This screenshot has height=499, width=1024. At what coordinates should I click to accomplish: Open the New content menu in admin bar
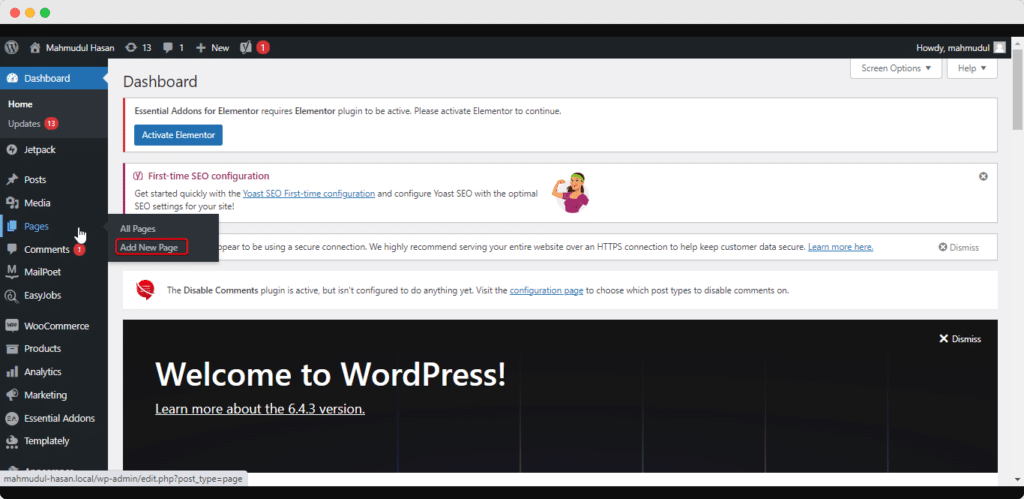(212, 47)
